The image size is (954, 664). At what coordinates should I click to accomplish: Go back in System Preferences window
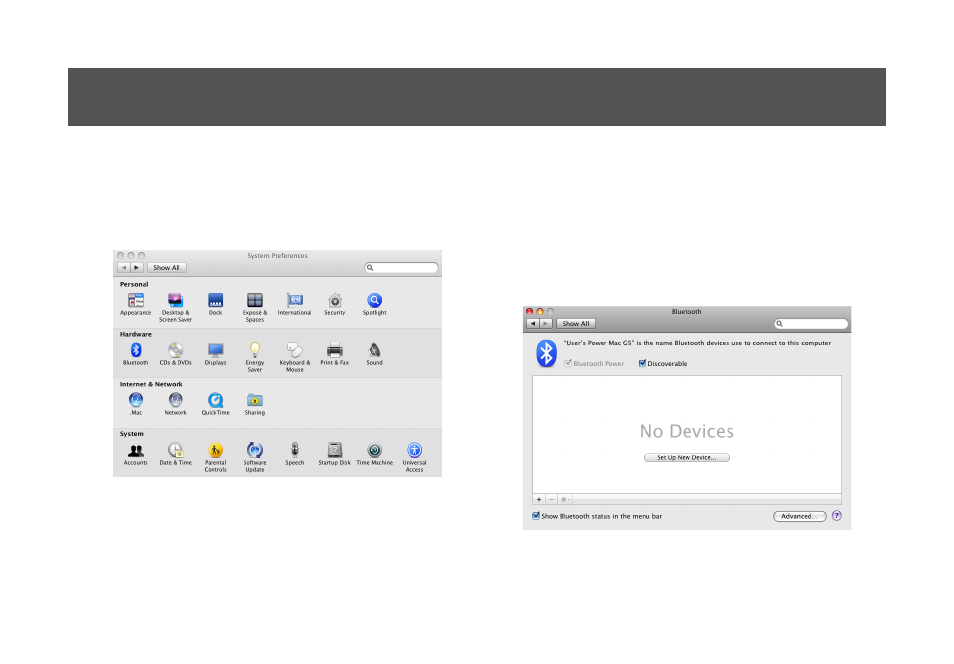tap(124, 268)
